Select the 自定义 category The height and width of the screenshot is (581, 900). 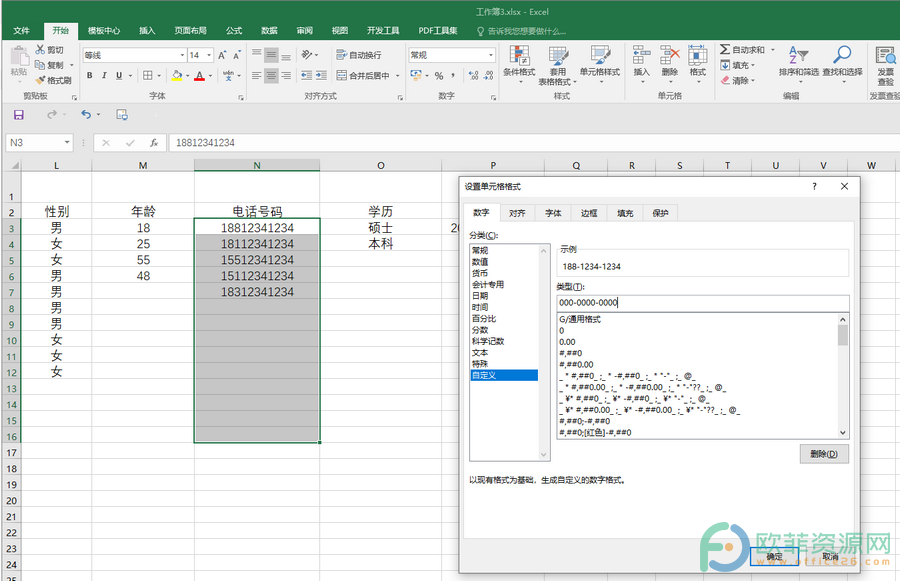pyautogui.click(x=503, y=375)
